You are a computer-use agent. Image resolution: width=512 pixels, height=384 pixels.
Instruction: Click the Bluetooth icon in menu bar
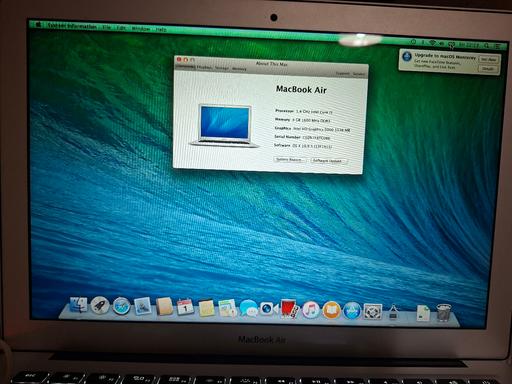coord(423,43)
